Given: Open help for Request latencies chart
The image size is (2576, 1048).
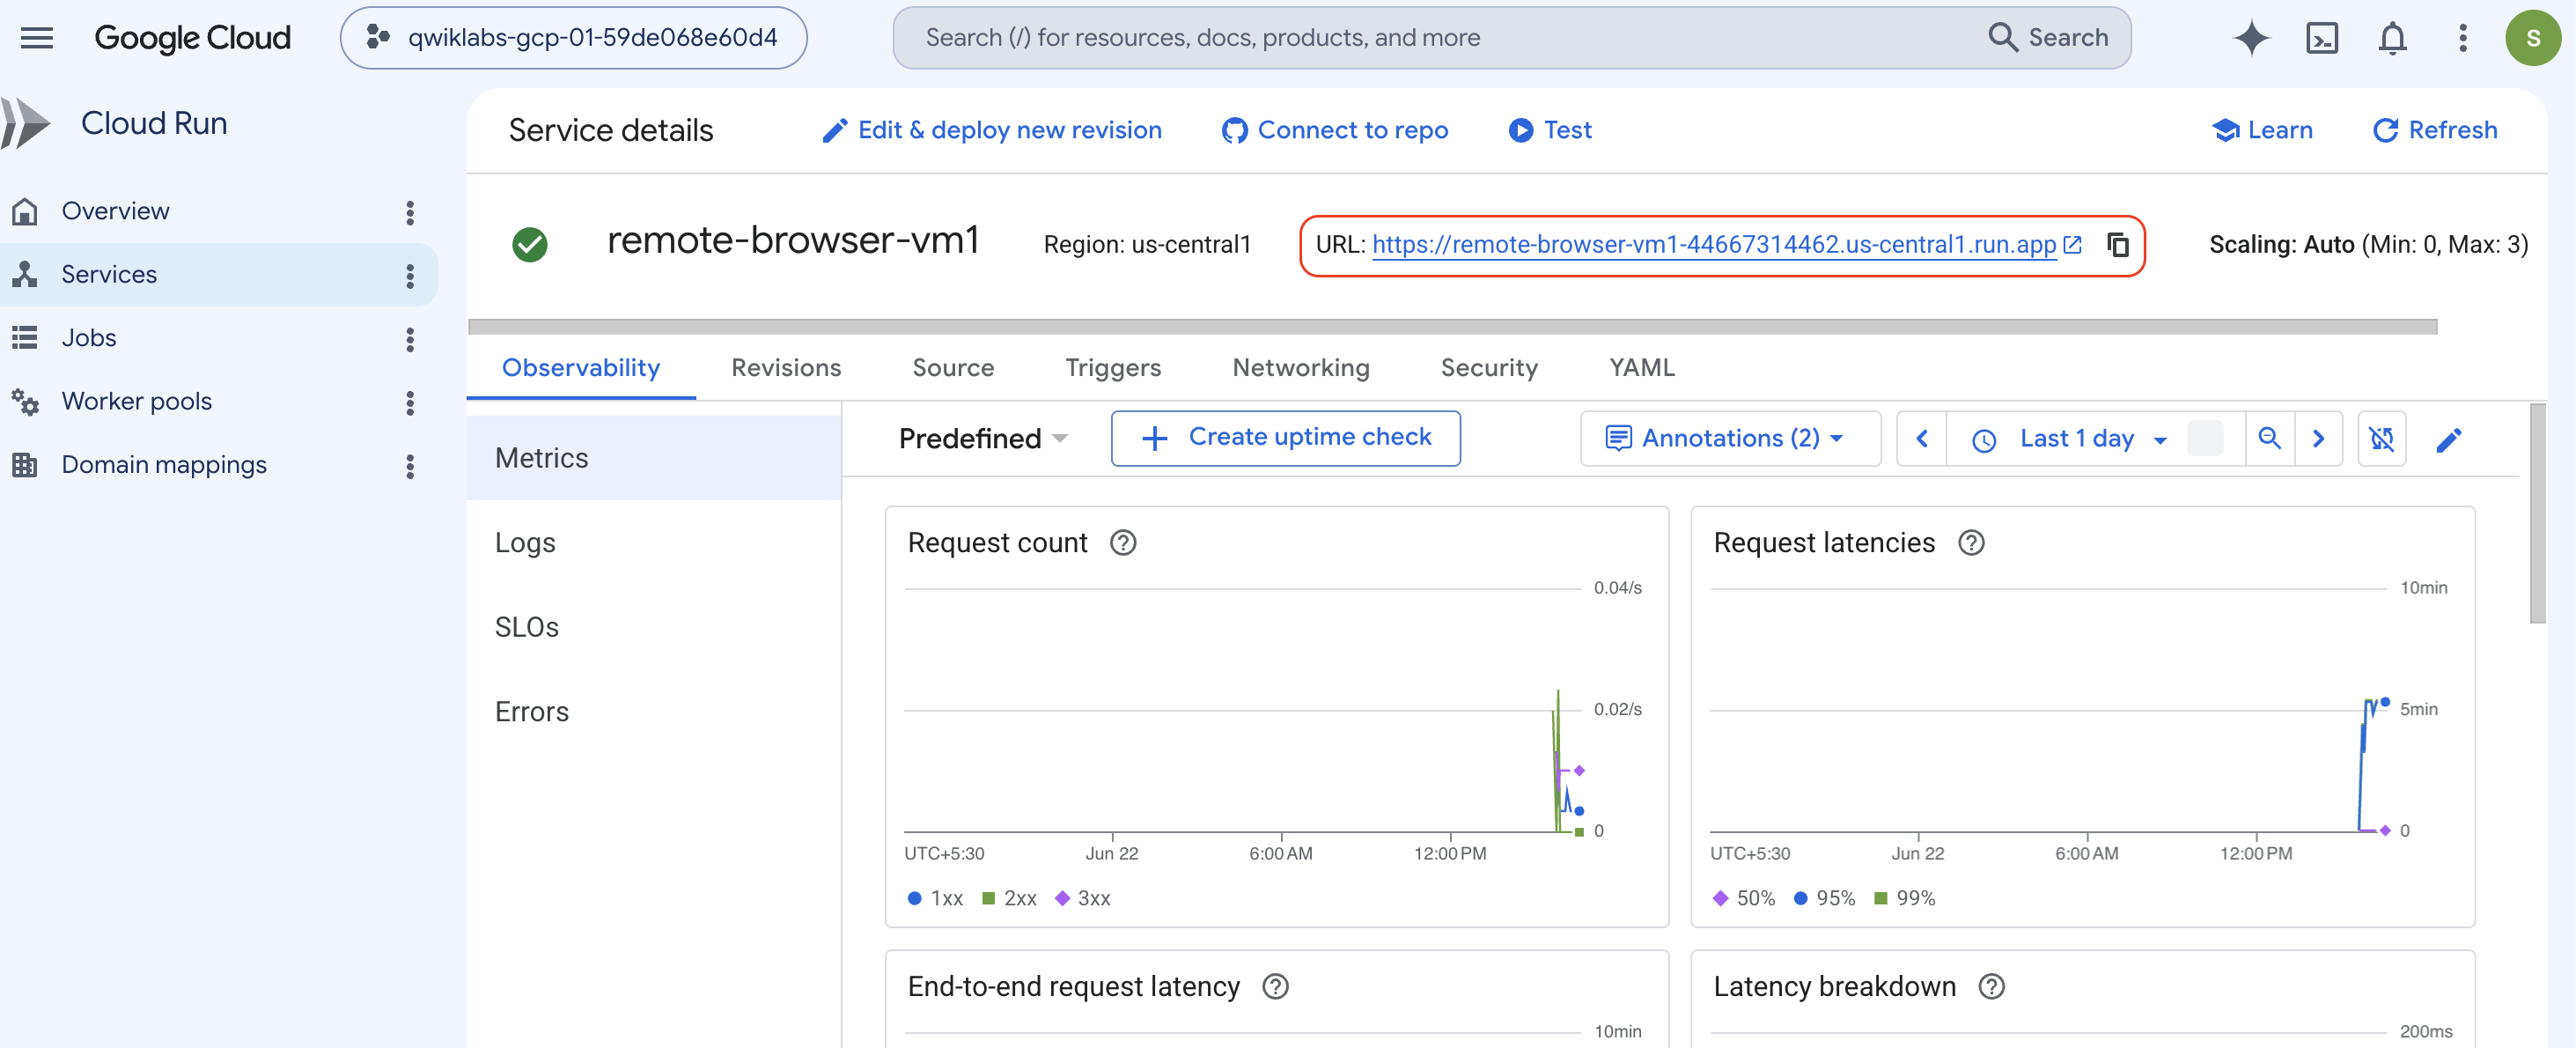Looking at the screenshot, I should click(x=1970, y=543).
